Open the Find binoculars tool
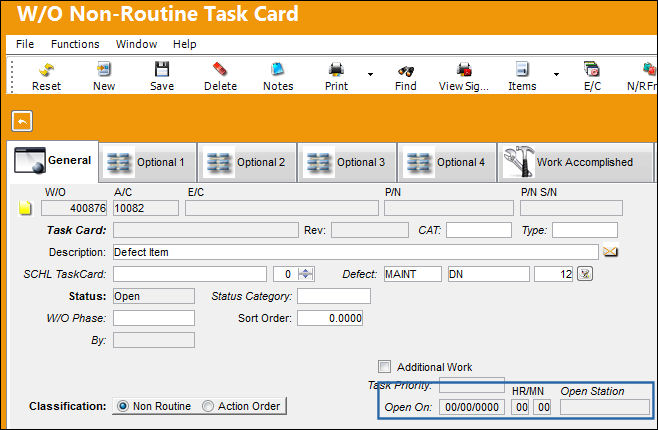658x430 pixels. point(405,78)
